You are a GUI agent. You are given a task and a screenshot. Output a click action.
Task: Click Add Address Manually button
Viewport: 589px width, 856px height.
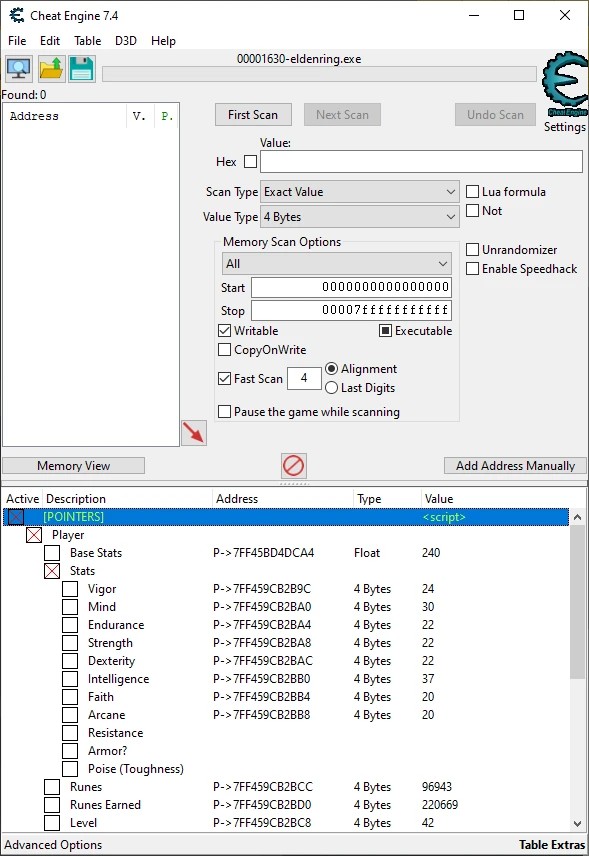515,466
